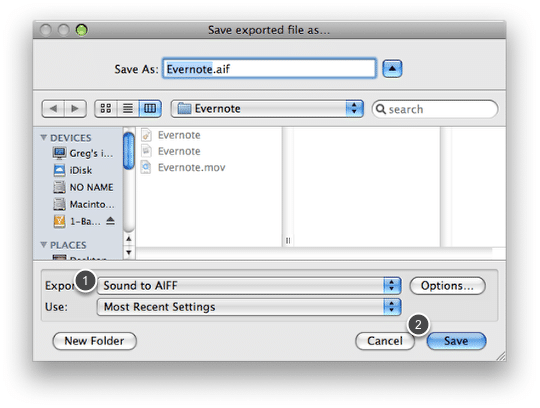Click the Options... button

[447, 286]
